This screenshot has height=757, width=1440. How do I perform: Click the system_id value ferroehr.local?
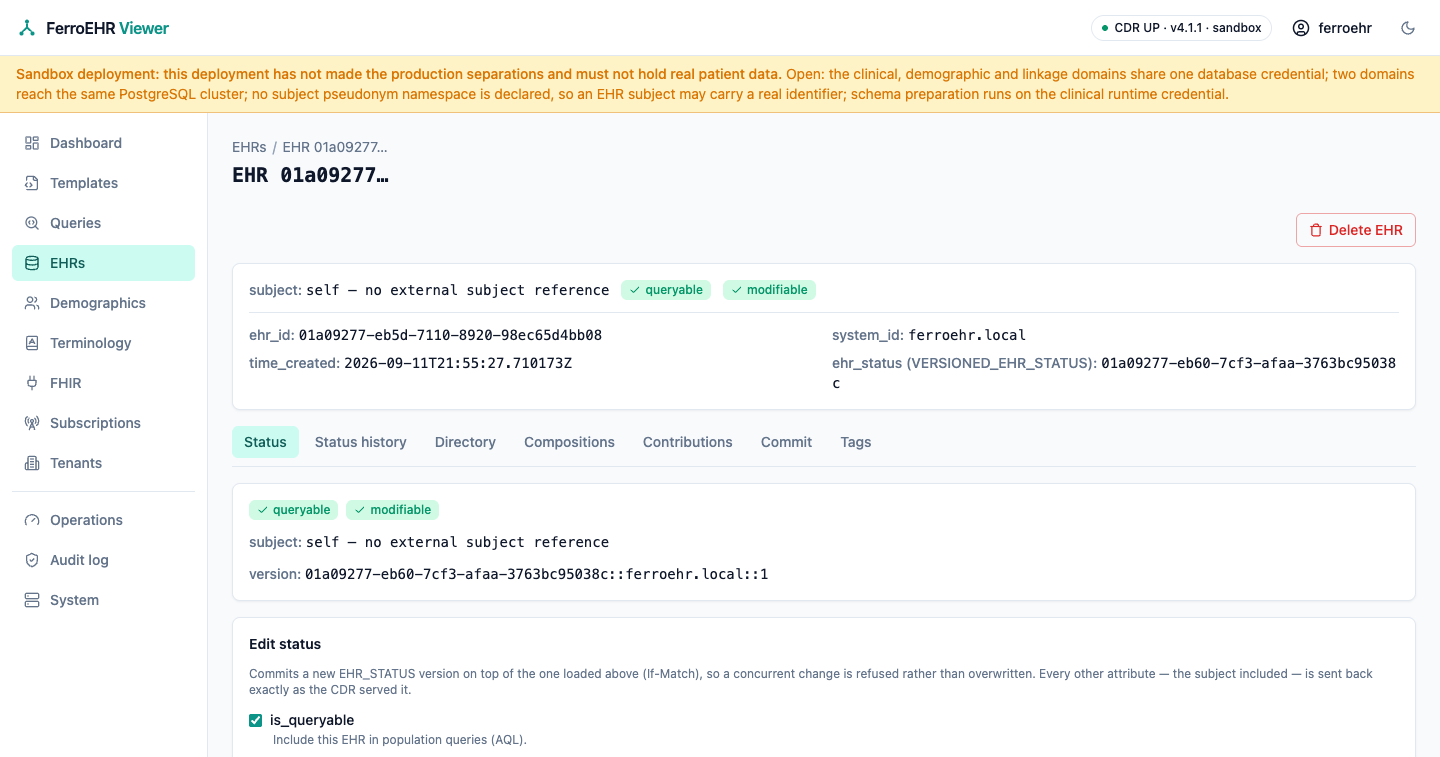tap(967, 335)
